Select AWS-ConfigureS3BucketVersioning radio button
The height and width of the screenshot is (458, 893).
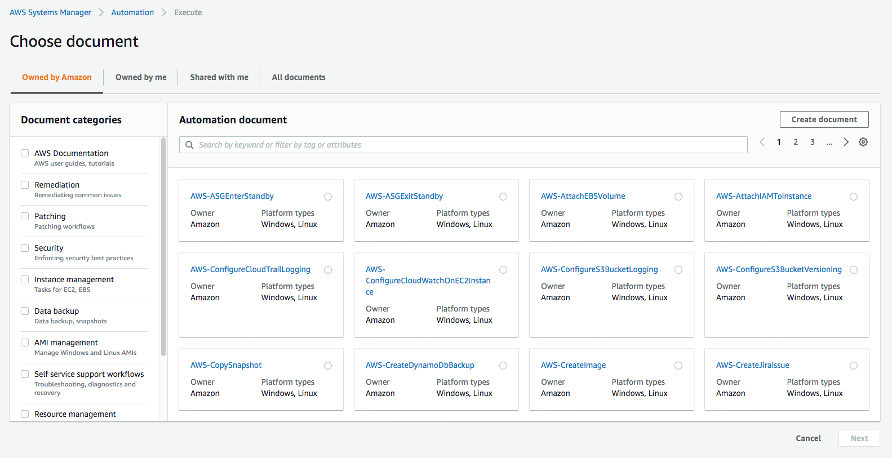point(854,270)
